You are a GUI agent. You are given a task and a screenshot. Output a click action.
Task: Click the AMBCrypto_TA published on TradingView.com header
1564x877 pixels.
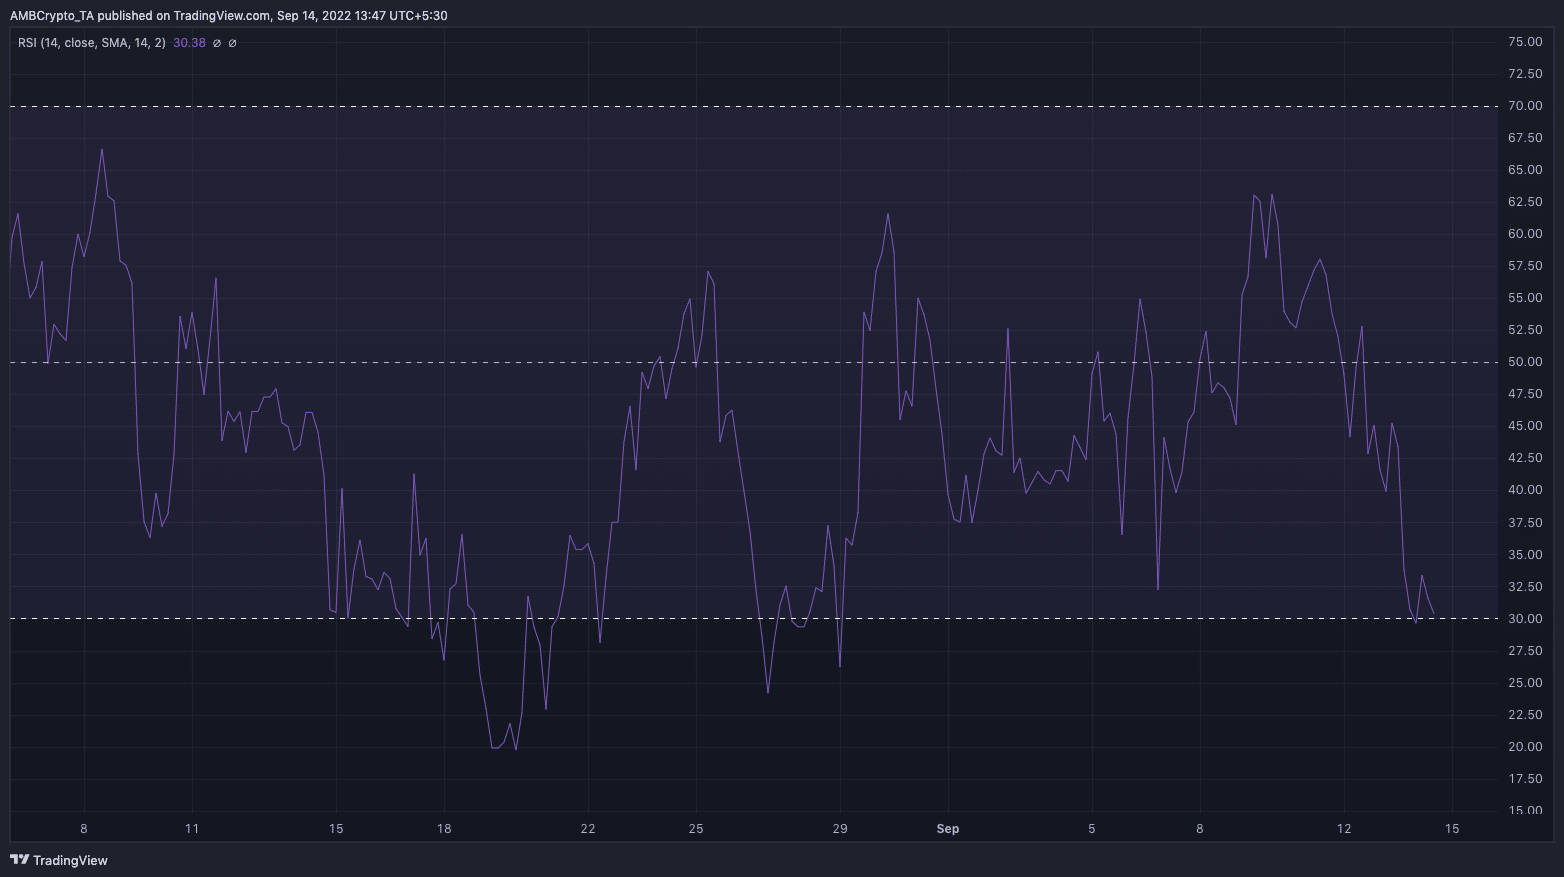point(228,16)
